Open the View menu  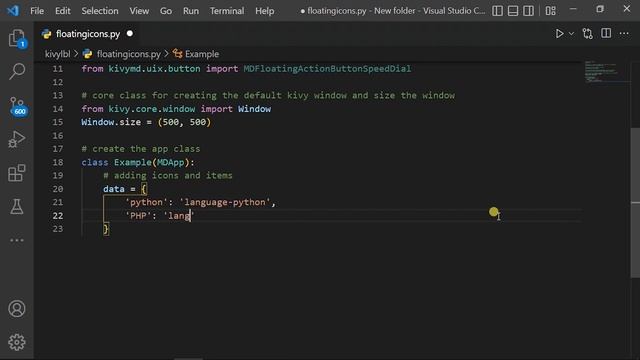pos(139,11)
